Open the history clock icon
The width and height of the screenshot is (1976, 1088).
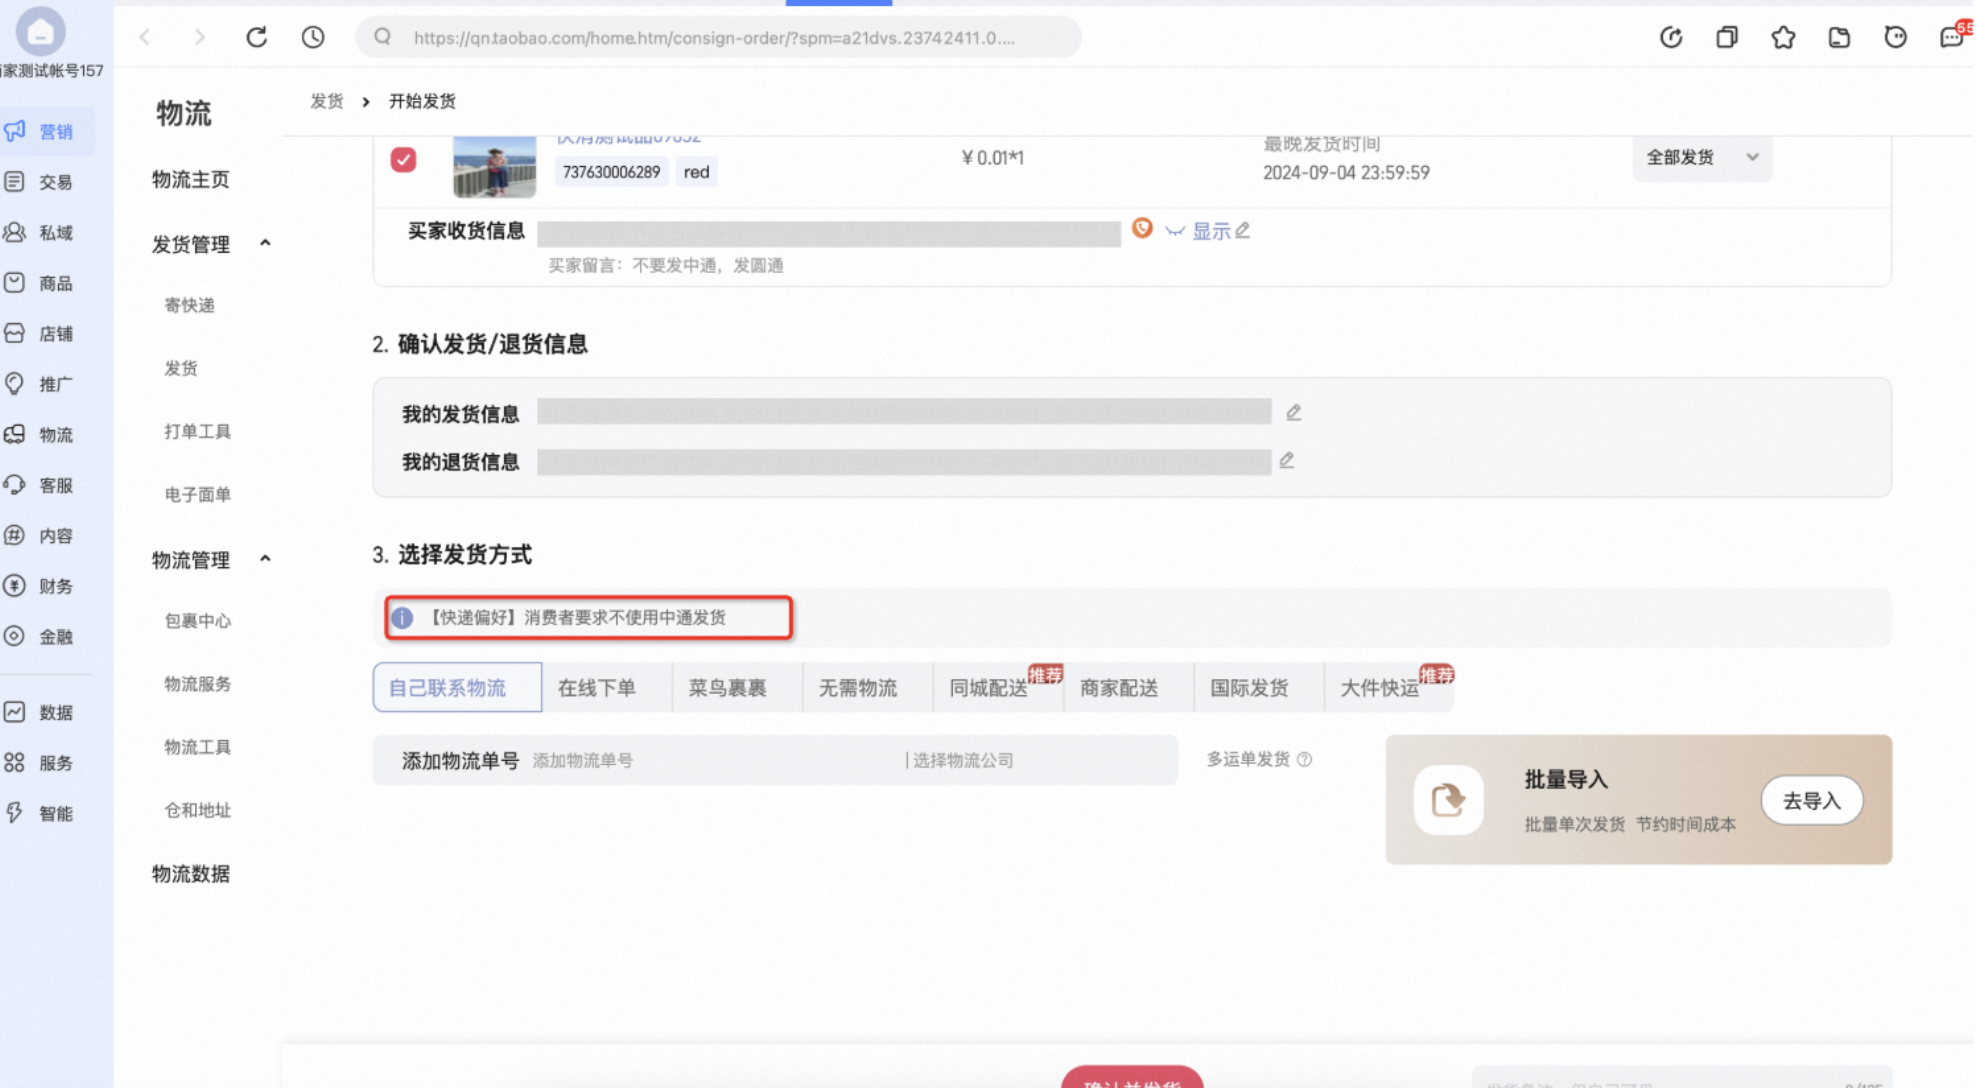coord(313,37)
